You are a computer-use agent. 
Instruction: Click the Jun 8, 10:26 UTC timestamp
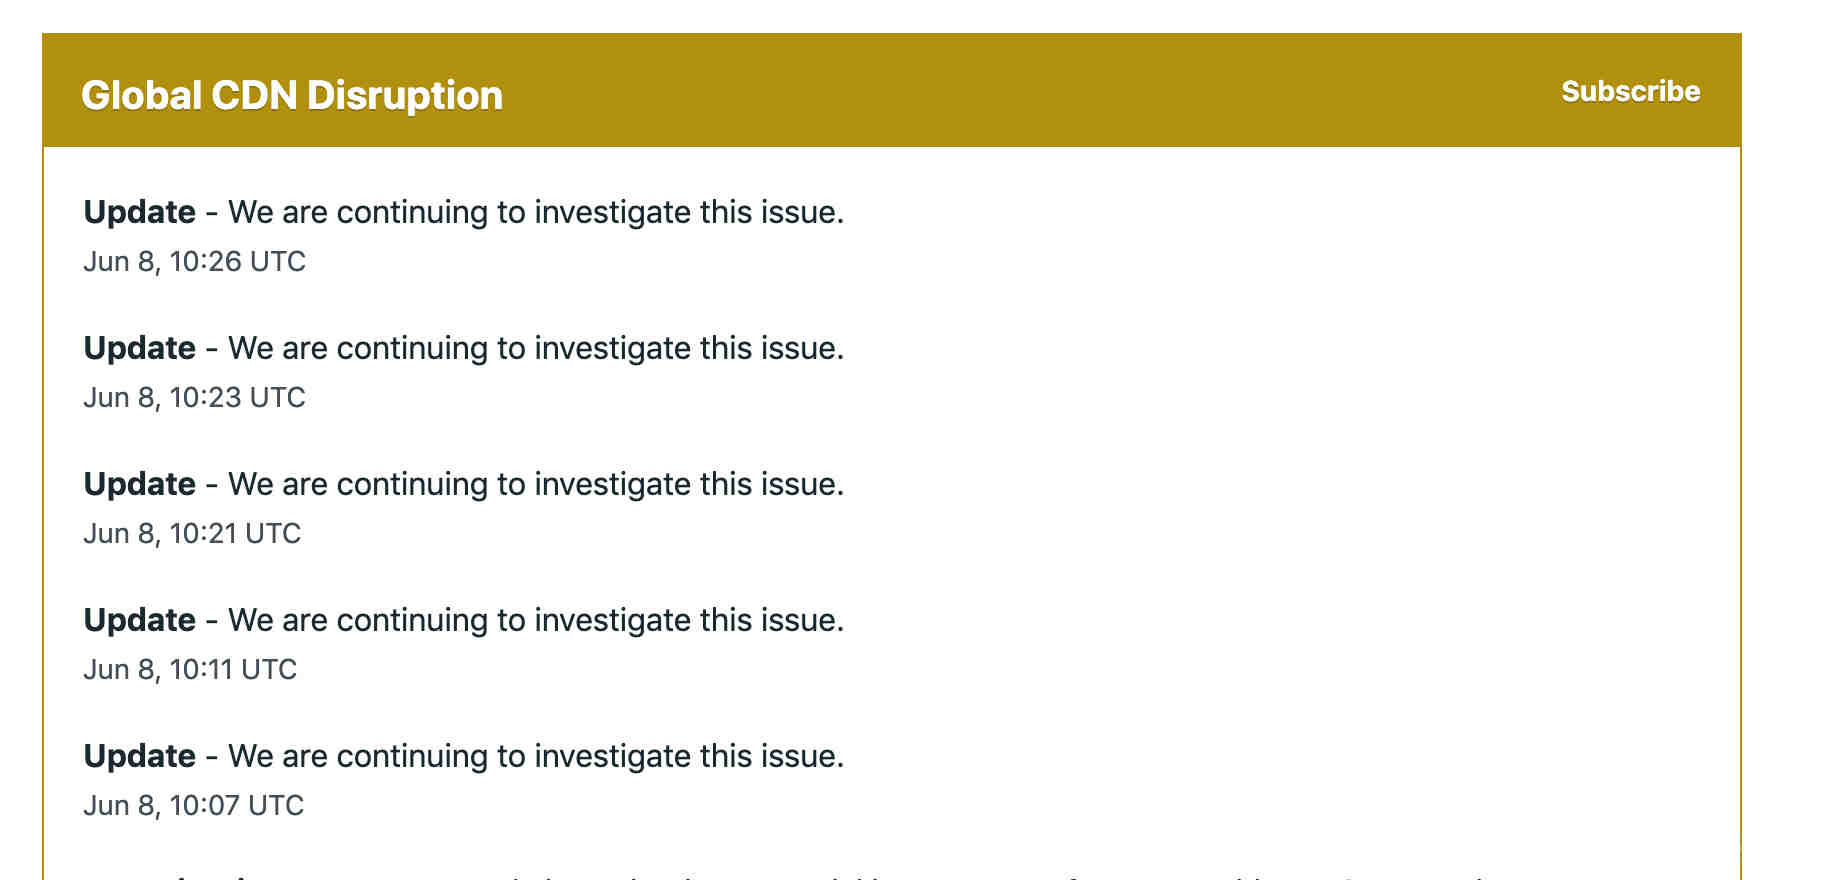(x=194, y=261)
